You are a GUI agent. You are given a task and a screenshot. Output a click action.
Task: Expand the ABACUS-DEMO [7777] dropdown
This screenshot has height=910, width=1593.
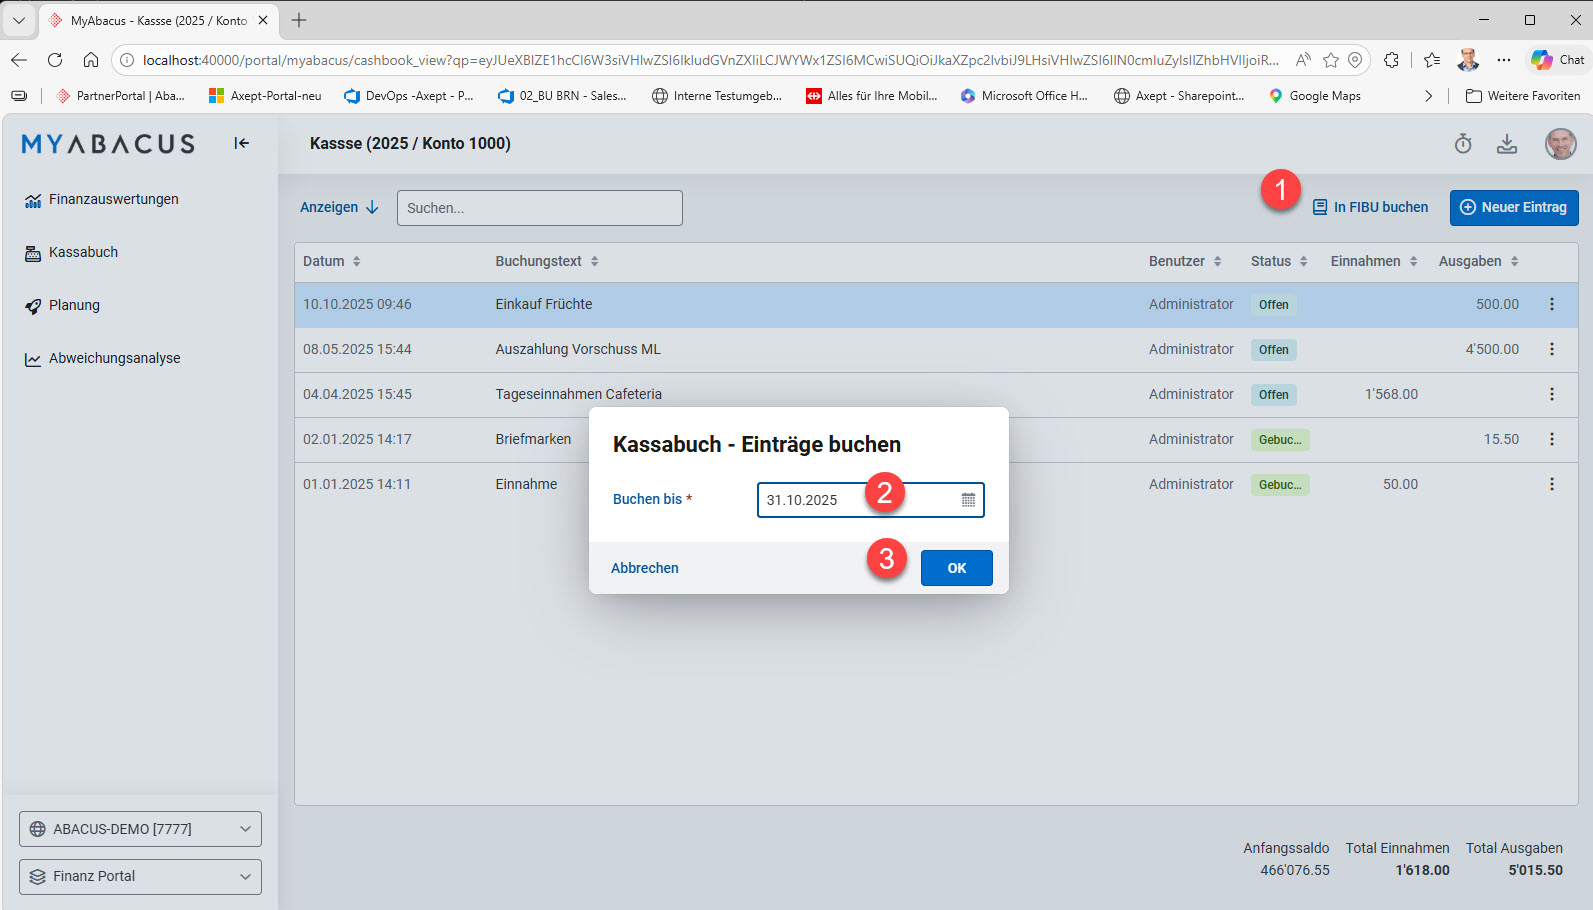pos(140,829)
